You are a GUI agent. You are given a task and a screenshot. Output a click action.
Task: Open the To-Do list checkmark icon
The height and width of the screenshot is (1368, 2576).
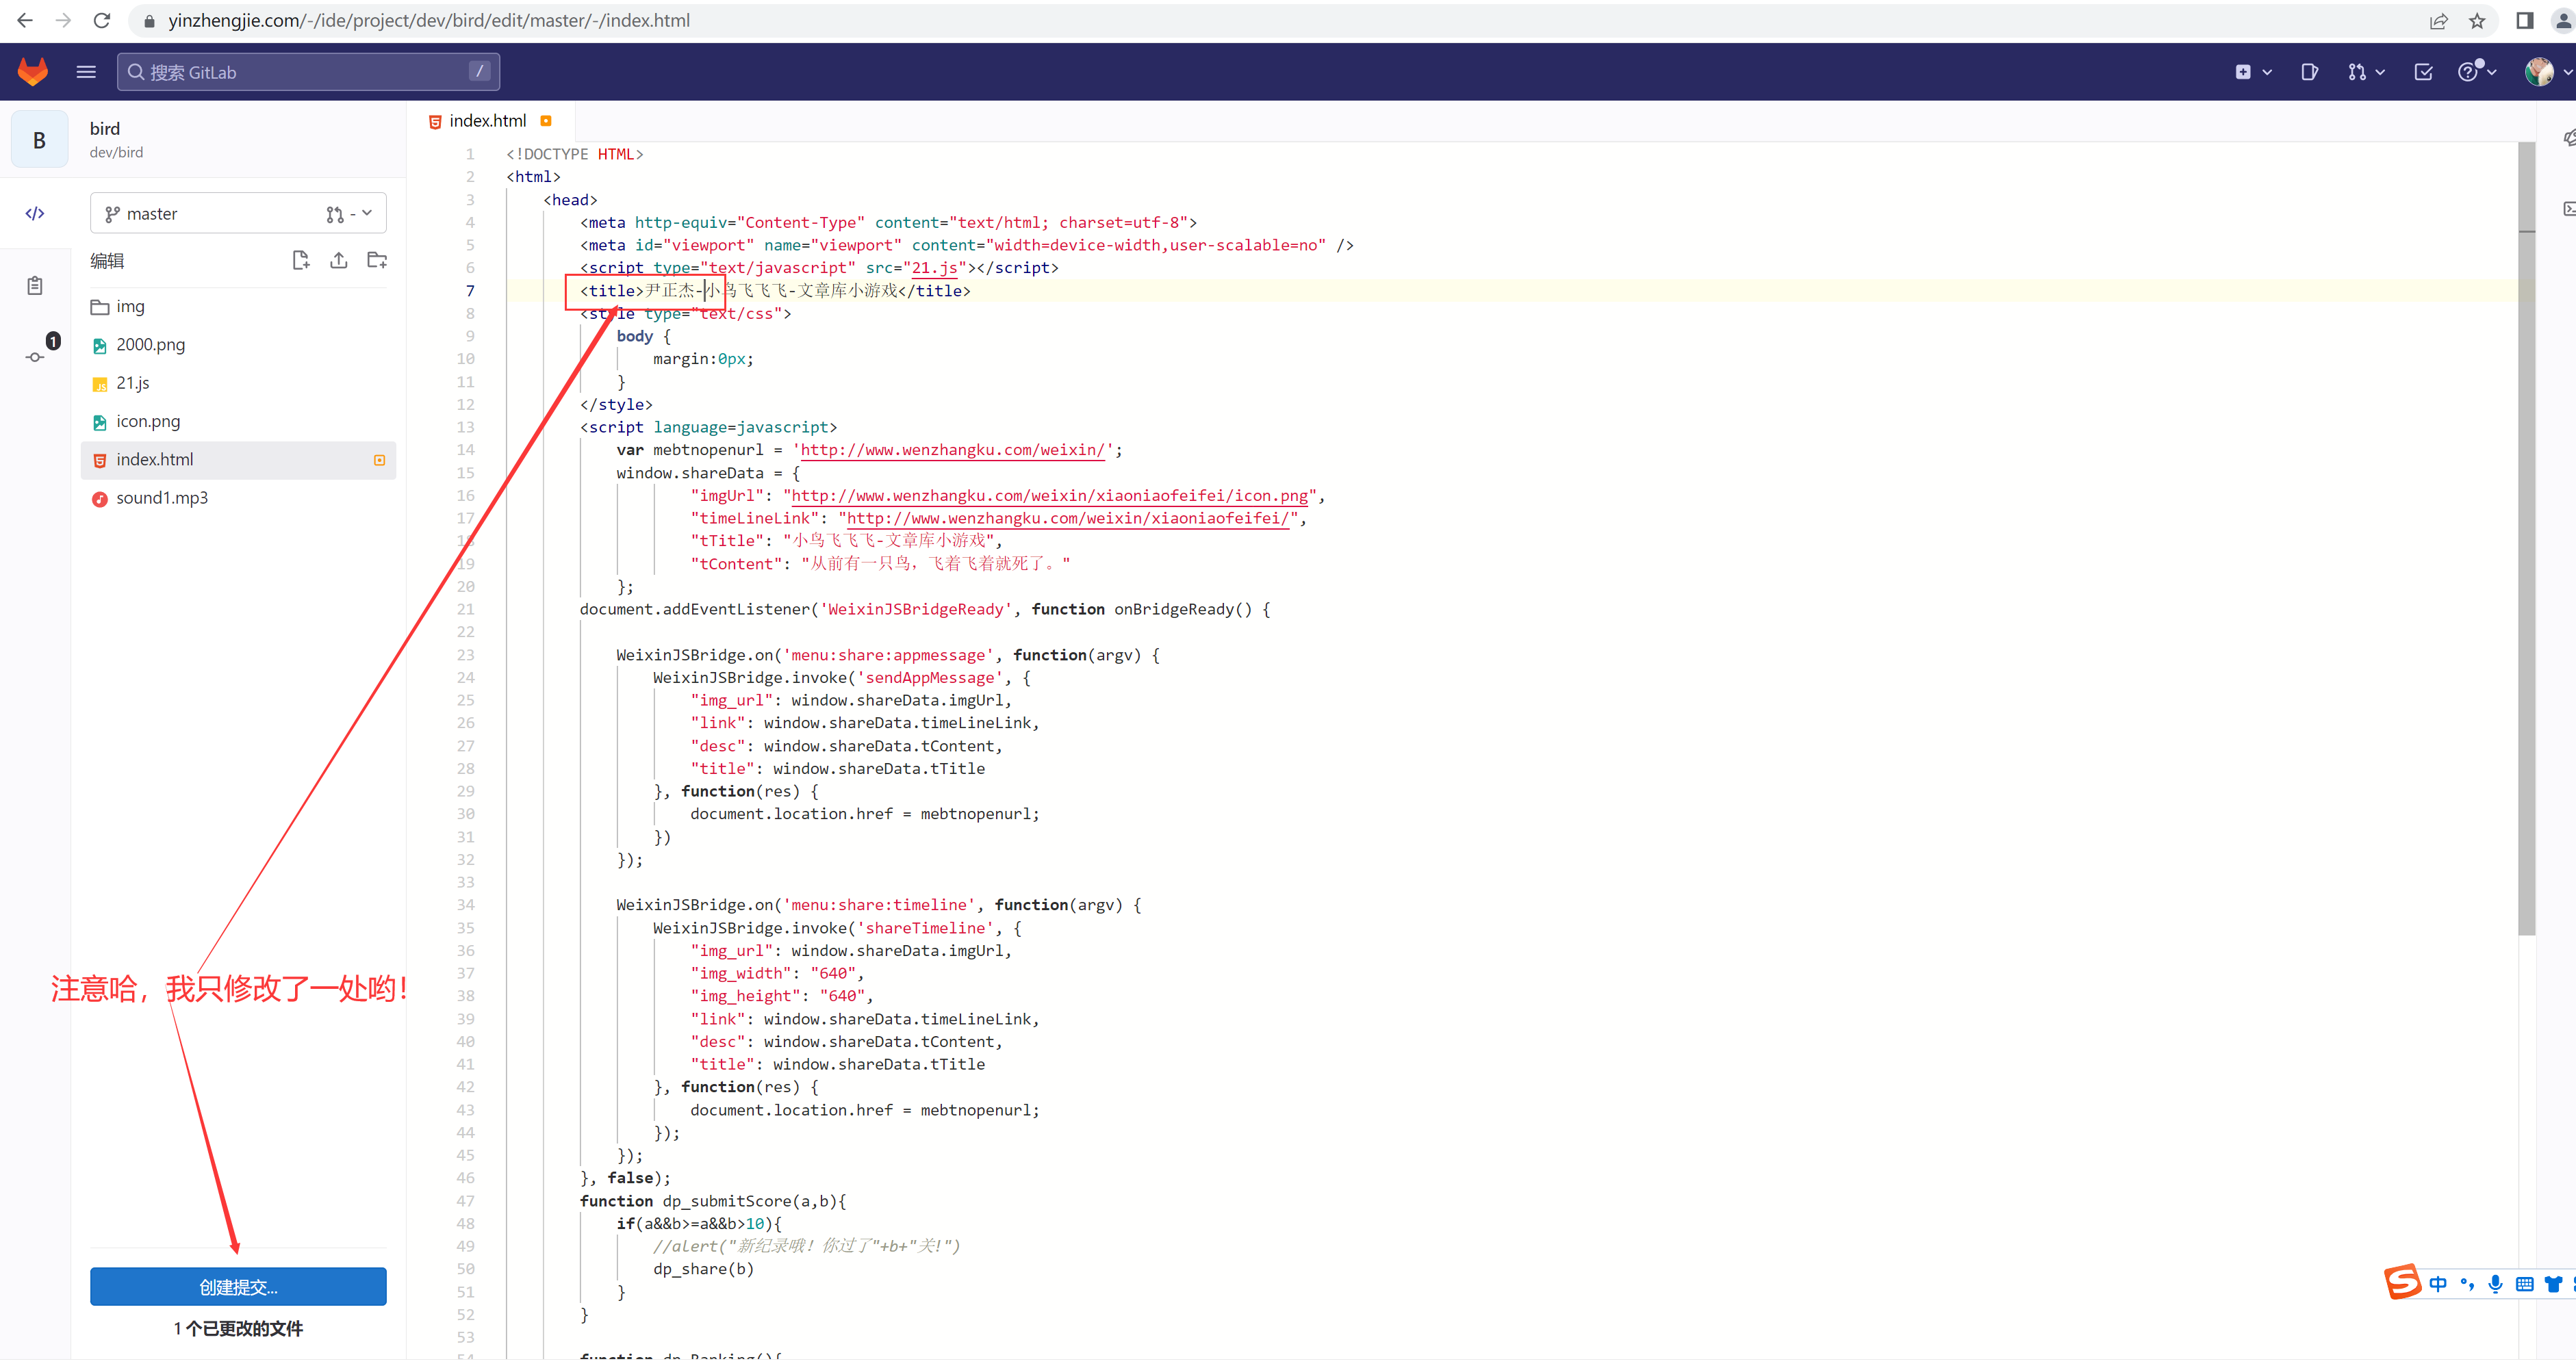point(2424,72)
